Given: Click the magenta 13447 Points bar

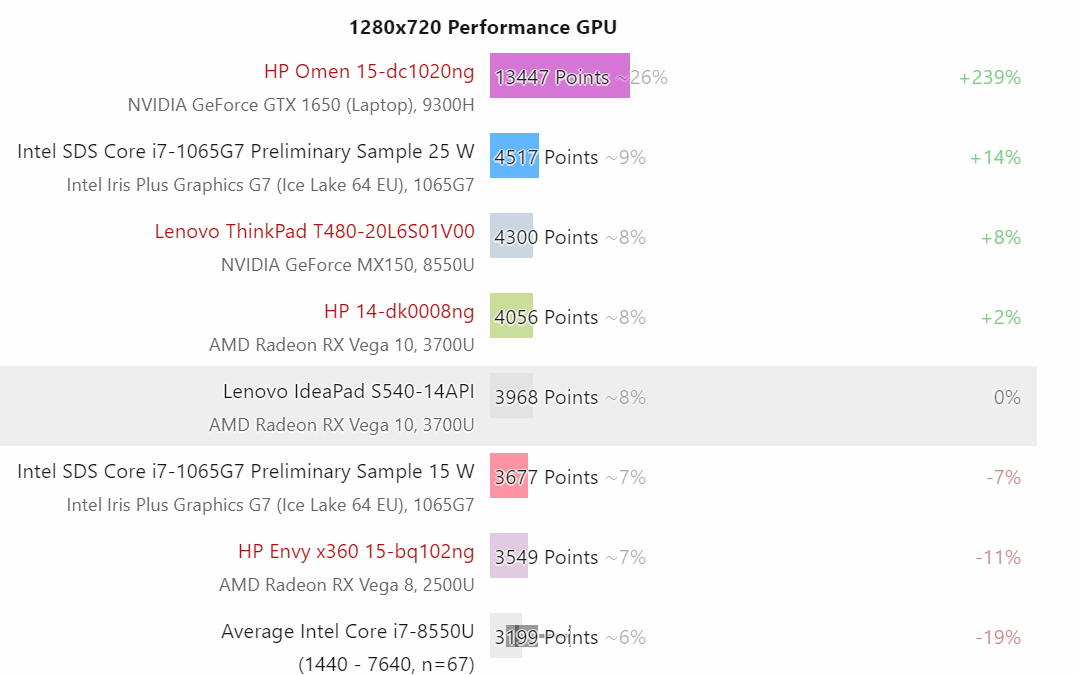Looking at the screenshot, I should (560, 76).
